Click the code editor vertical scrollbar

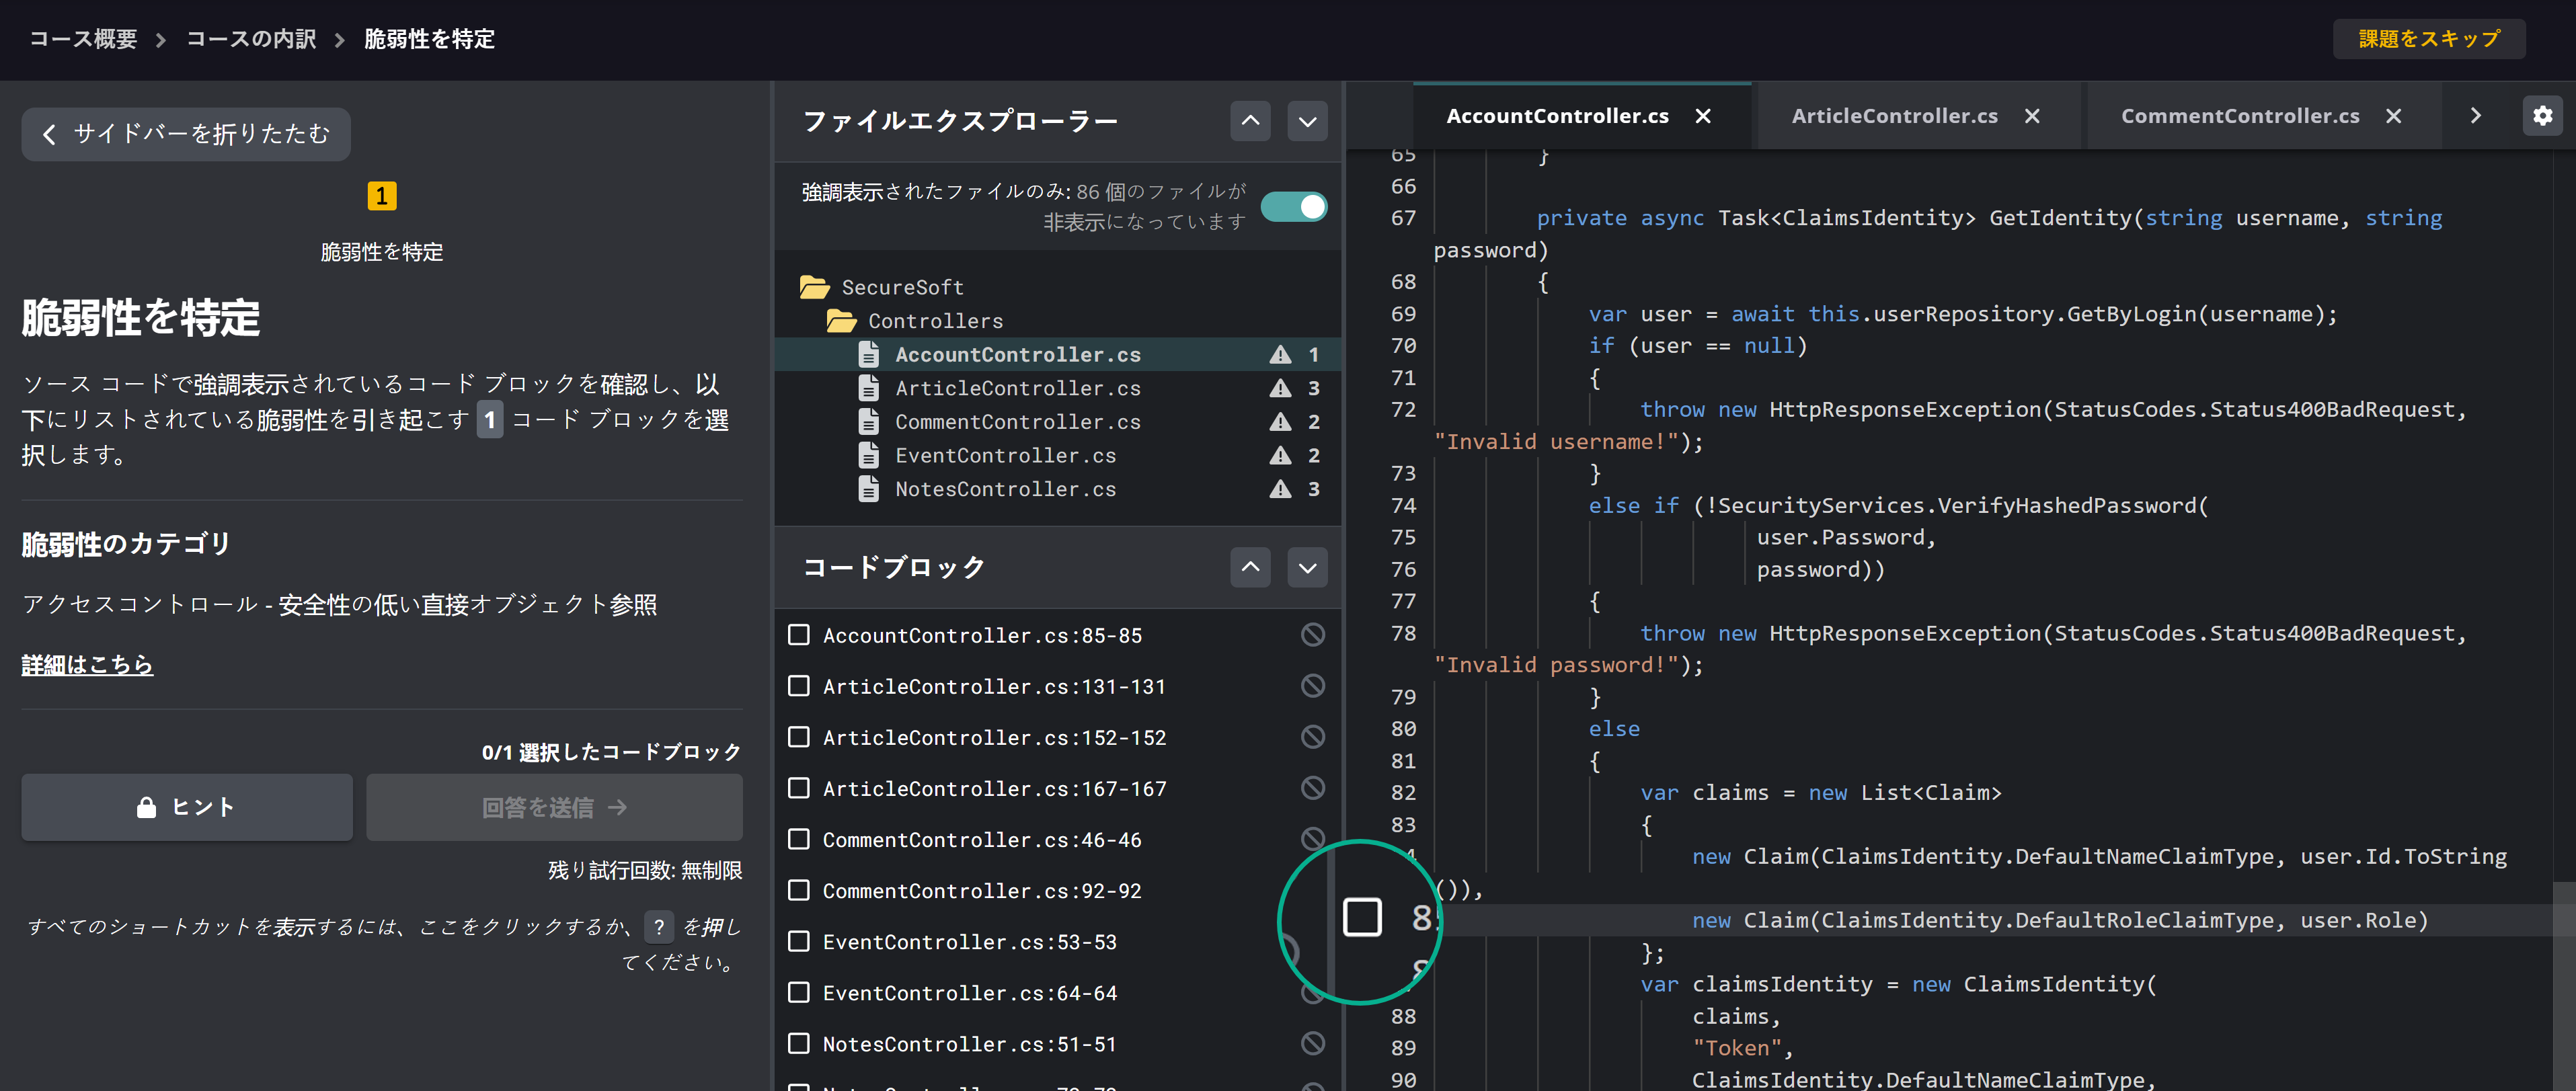[2563, 985]
